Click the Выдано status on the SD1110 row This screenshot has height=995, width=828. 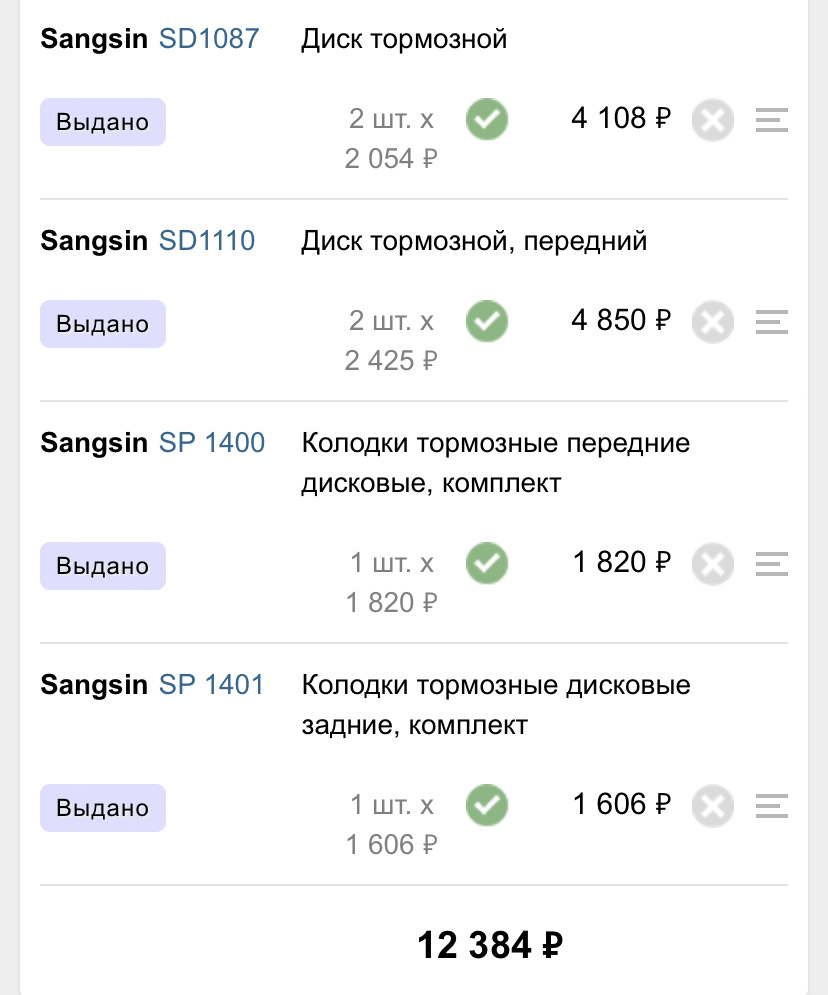pos(102,323)
